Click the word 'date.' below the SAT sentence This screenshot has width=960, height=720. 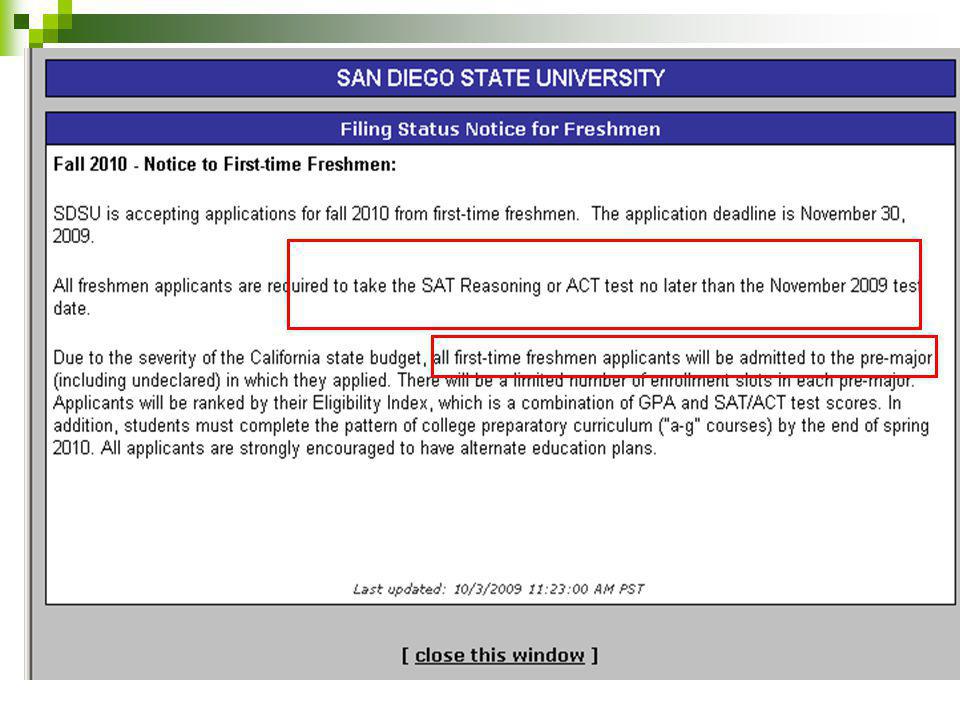click(x=72, y=308)
